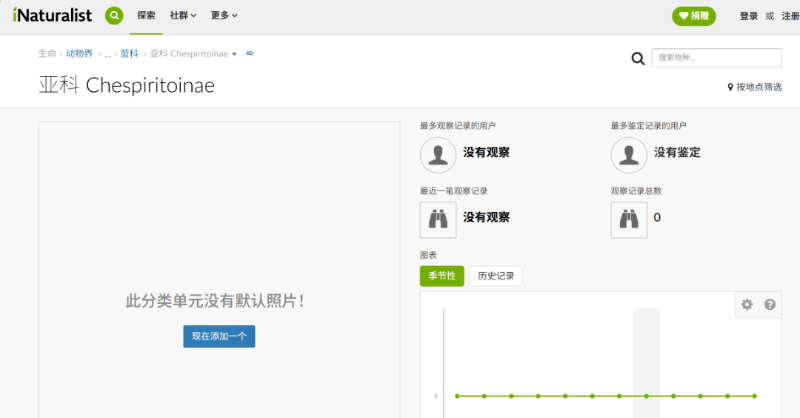Viewport: 800px width, 418px height.
Task: Click the magnifier icon next to the species search
Action: coord(638,59)
